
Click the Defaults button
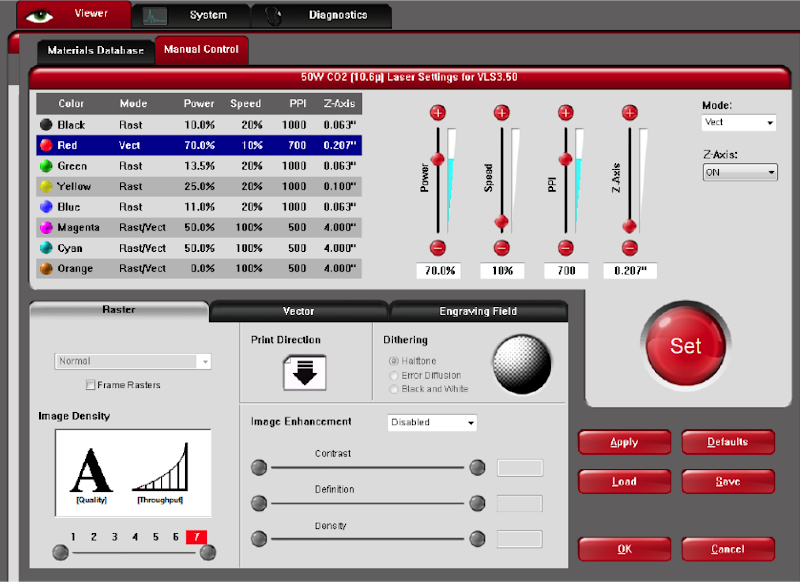point(728,442)
